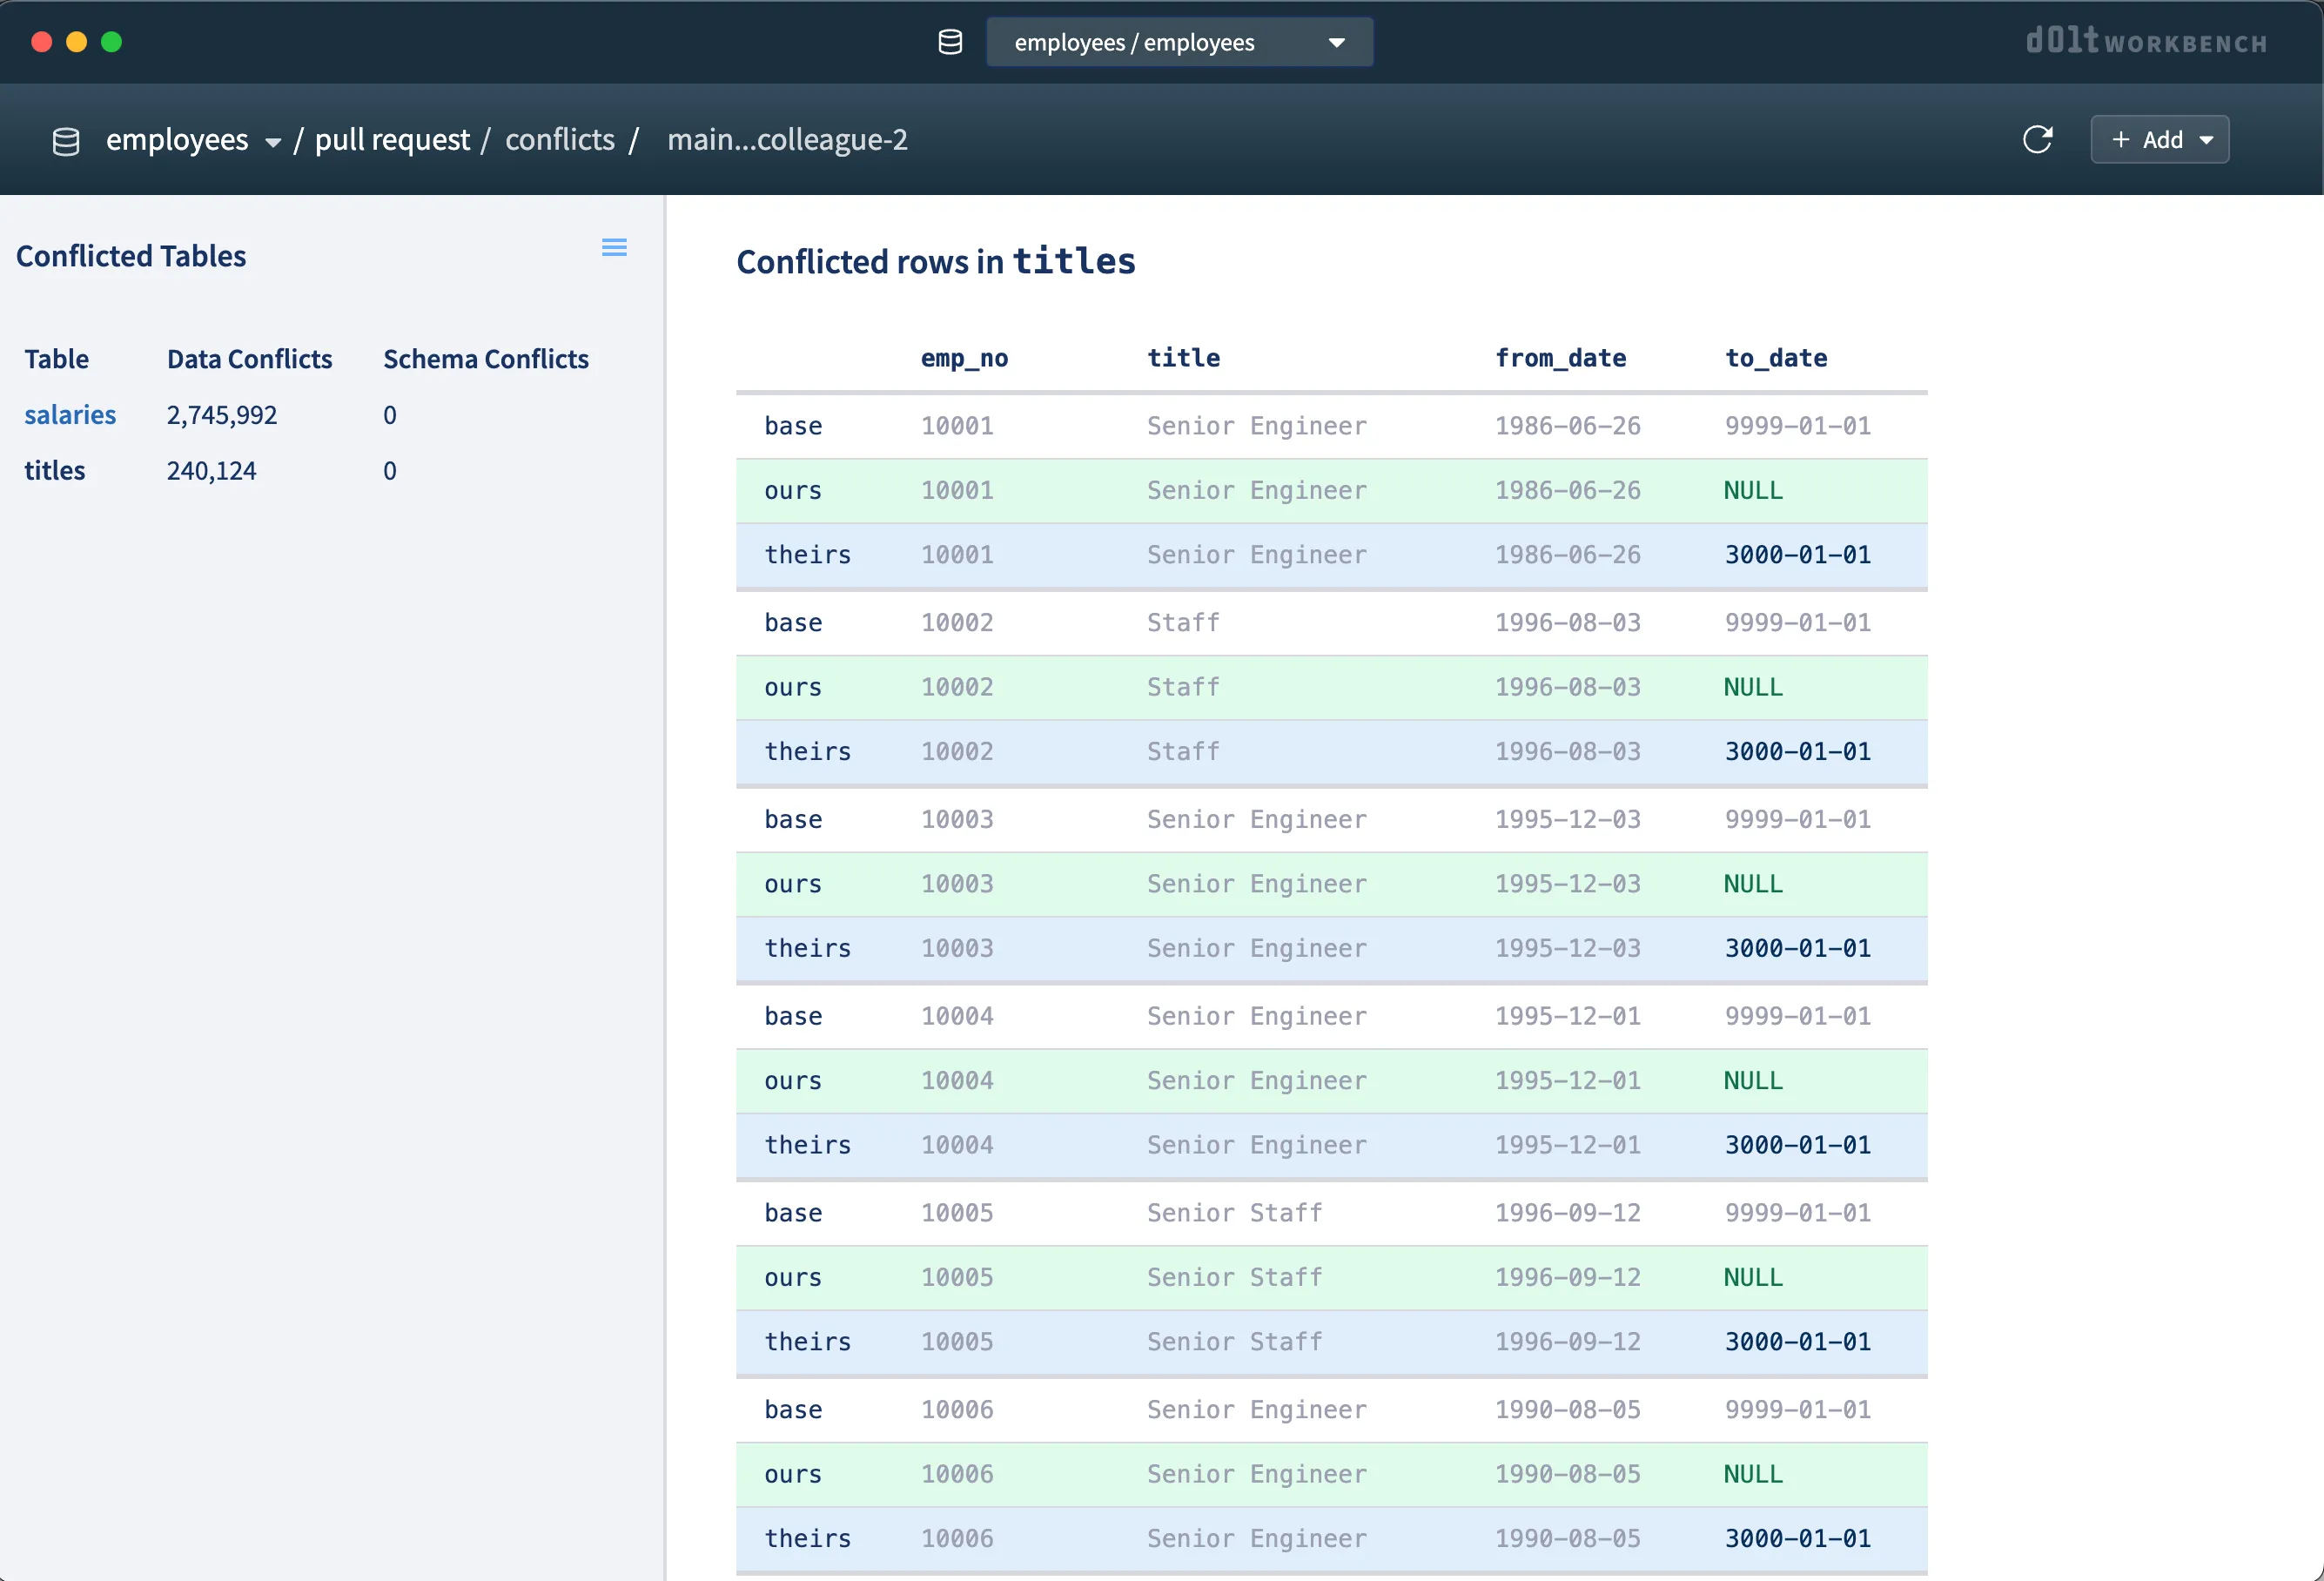Click the theirs 3000-01-01 value for 10002
Viewport: 2324px width, 1581px height.
[1797, 752]
